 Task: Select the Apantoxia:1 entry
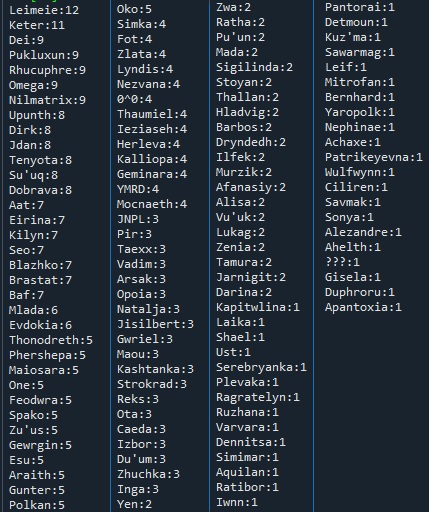click(363, 307)
